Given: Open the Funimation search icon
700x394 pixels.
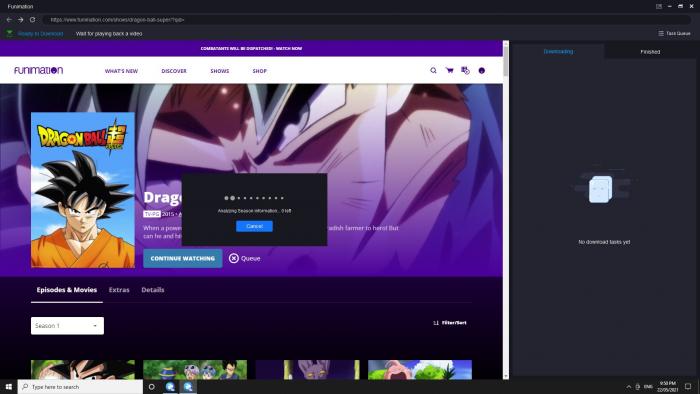Looking at the screenshot, I should (x=433, y=71).
